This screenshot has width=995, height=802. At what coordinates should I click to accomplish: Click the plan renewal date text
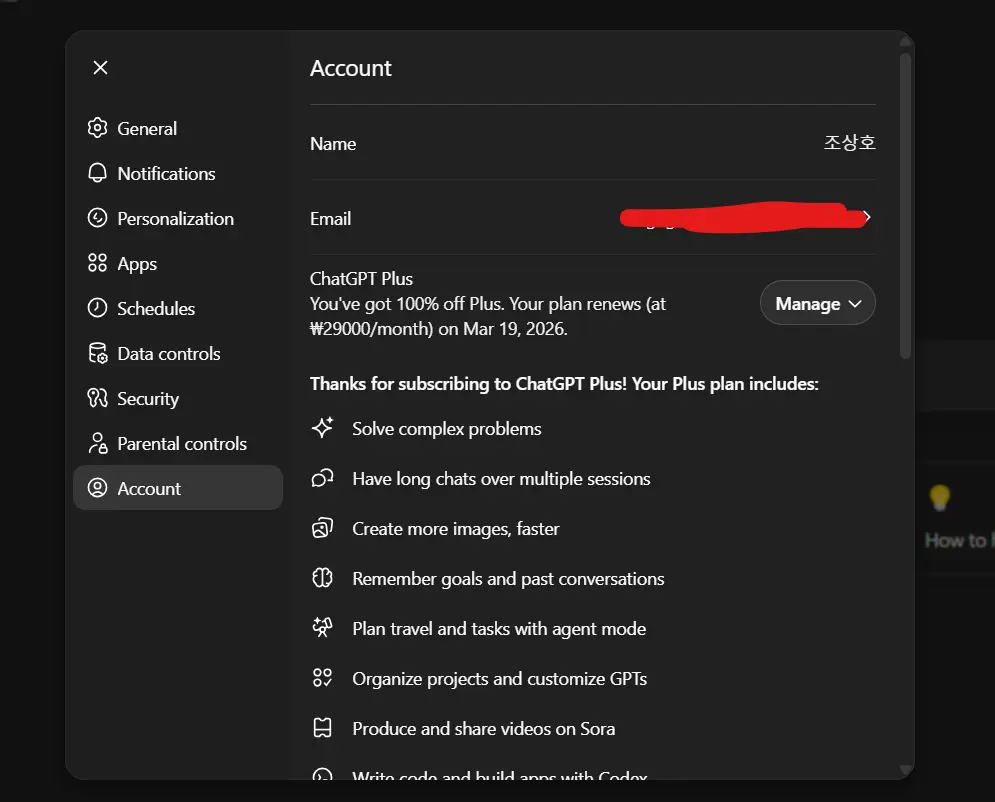point(515,329)
